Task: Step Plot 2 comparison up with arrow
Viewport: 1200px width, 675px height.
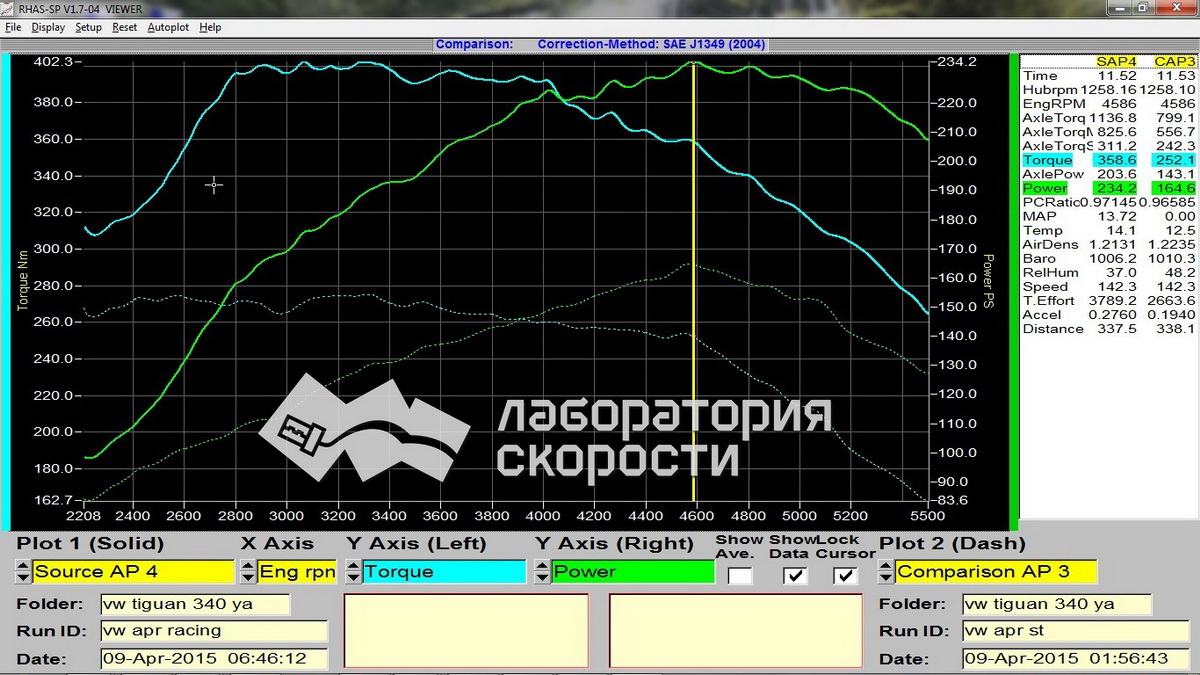Action: [885, 566]
